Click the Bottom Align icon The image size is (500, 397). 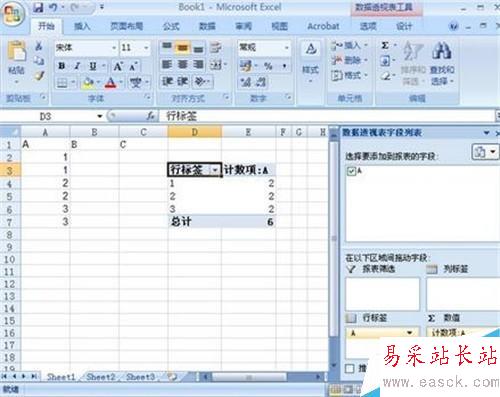pos(198,48)
